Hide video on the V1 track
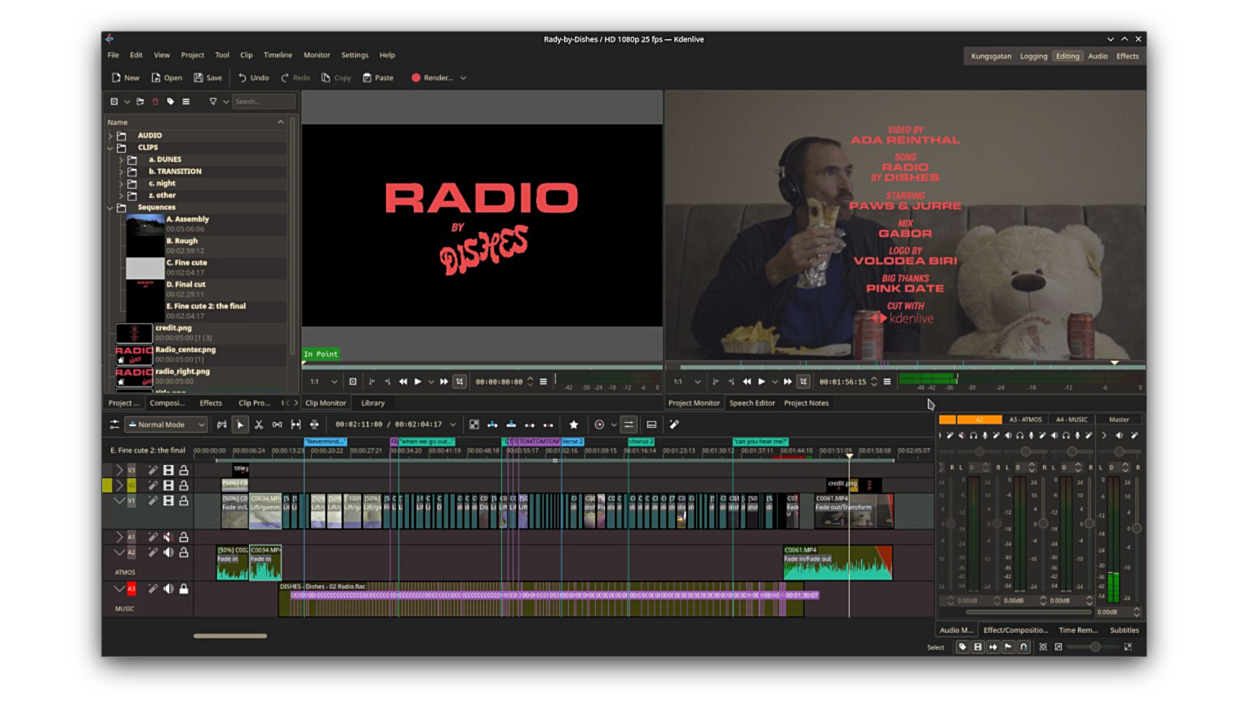The image size is (1248, 702). (x=168, y=501)
